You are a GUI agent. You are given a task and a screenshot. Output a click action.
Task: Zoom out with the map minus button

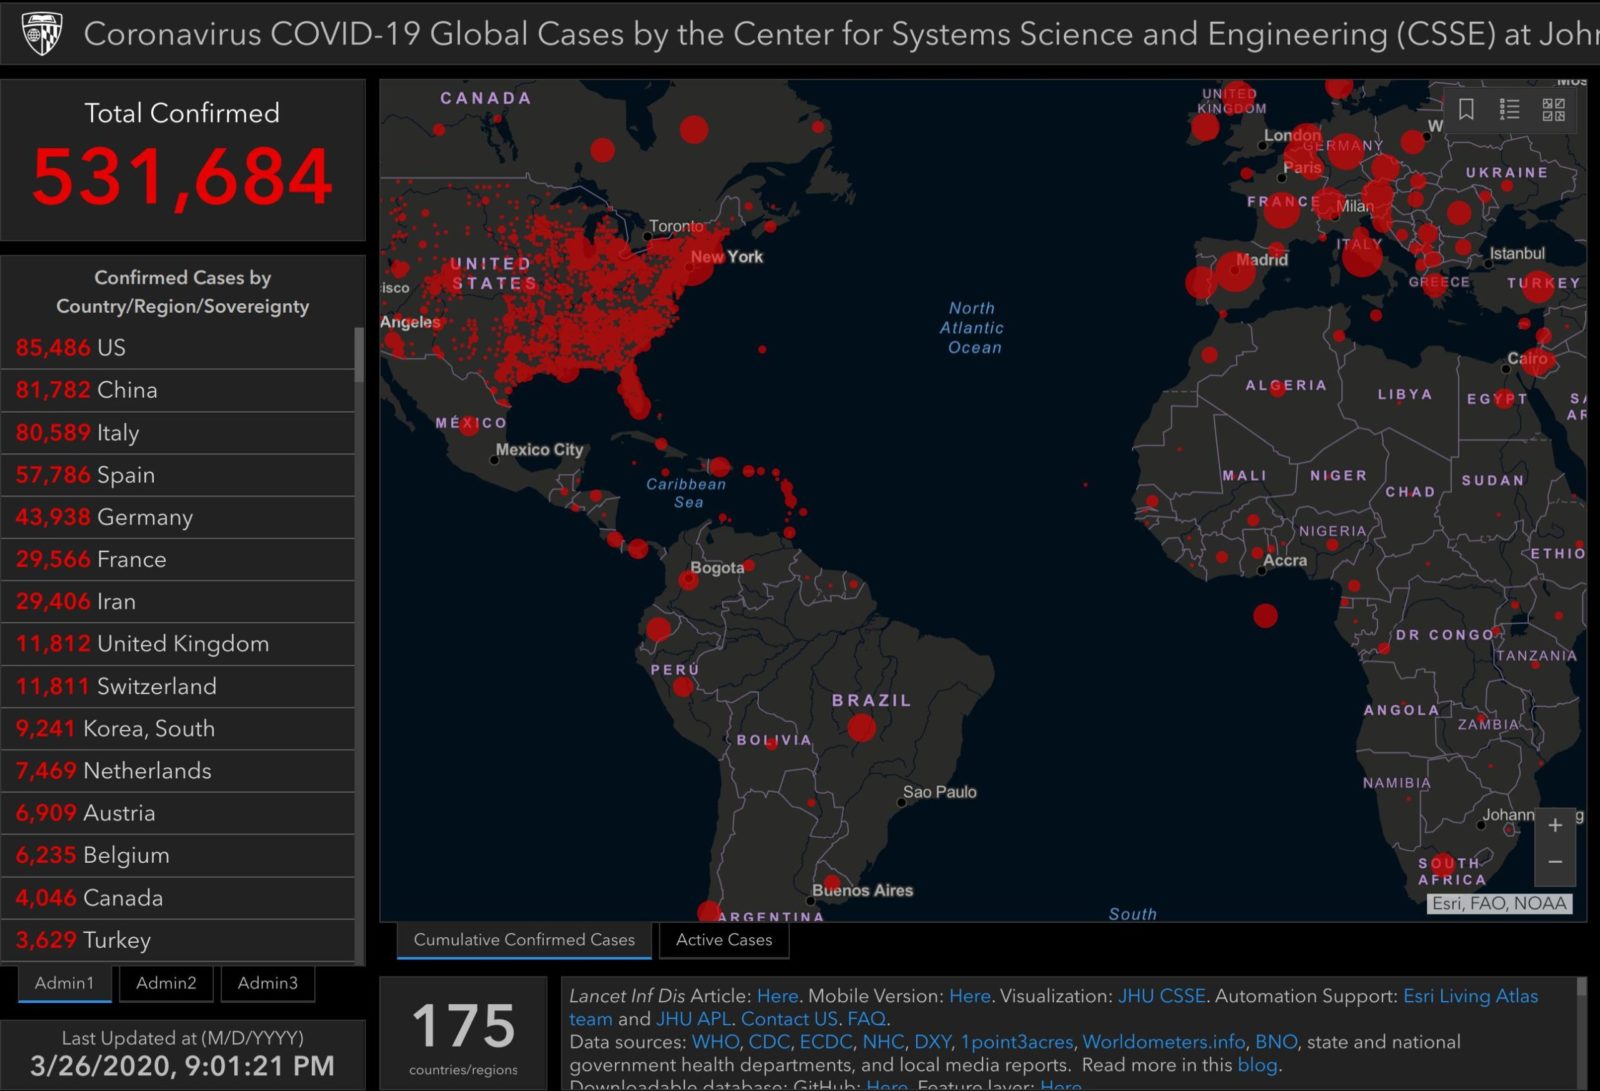[x=1555, y=862]
